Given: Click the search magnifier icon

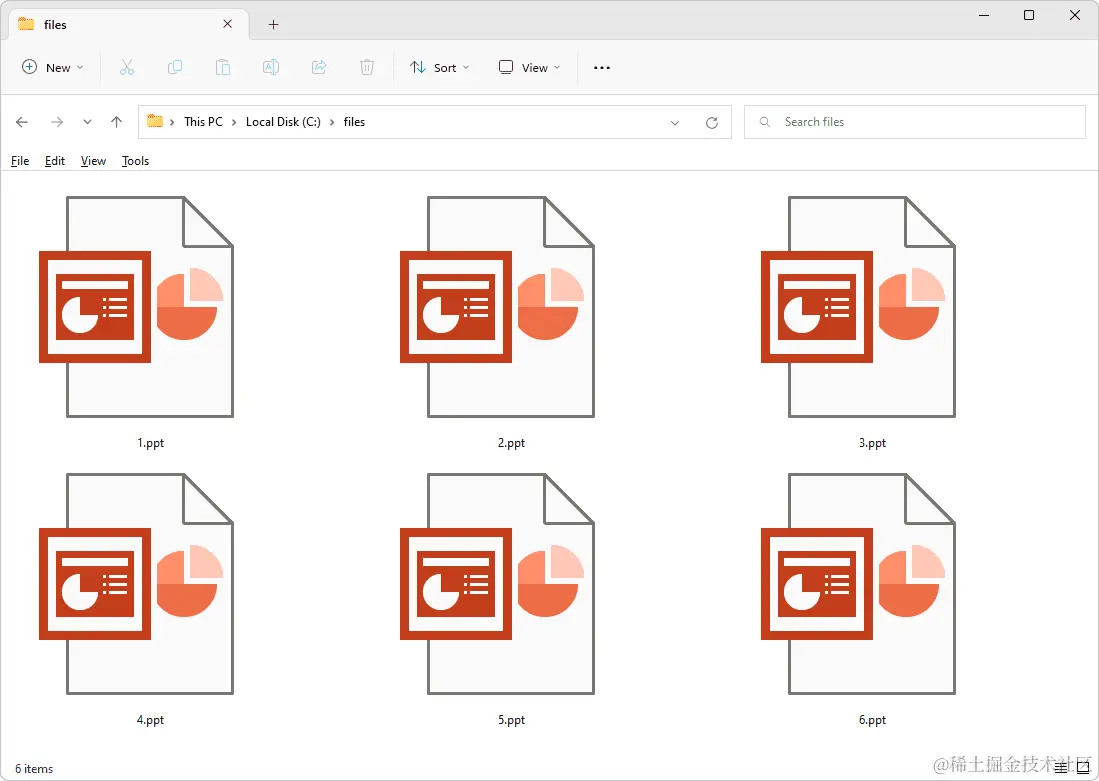Looking at the screenshot, I should 765,122.
